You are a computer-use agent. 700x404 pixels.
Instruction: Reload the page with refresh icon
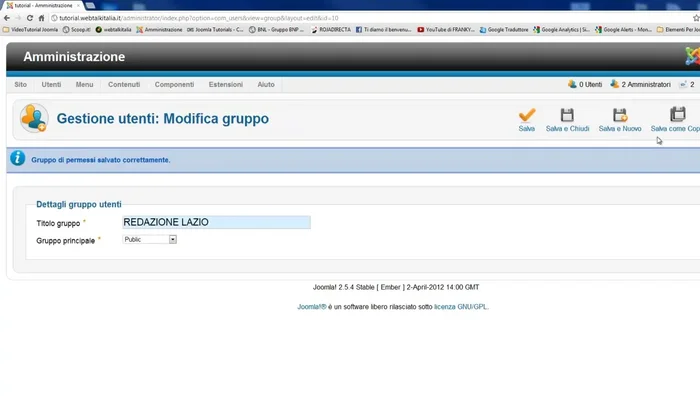(29, 18)
